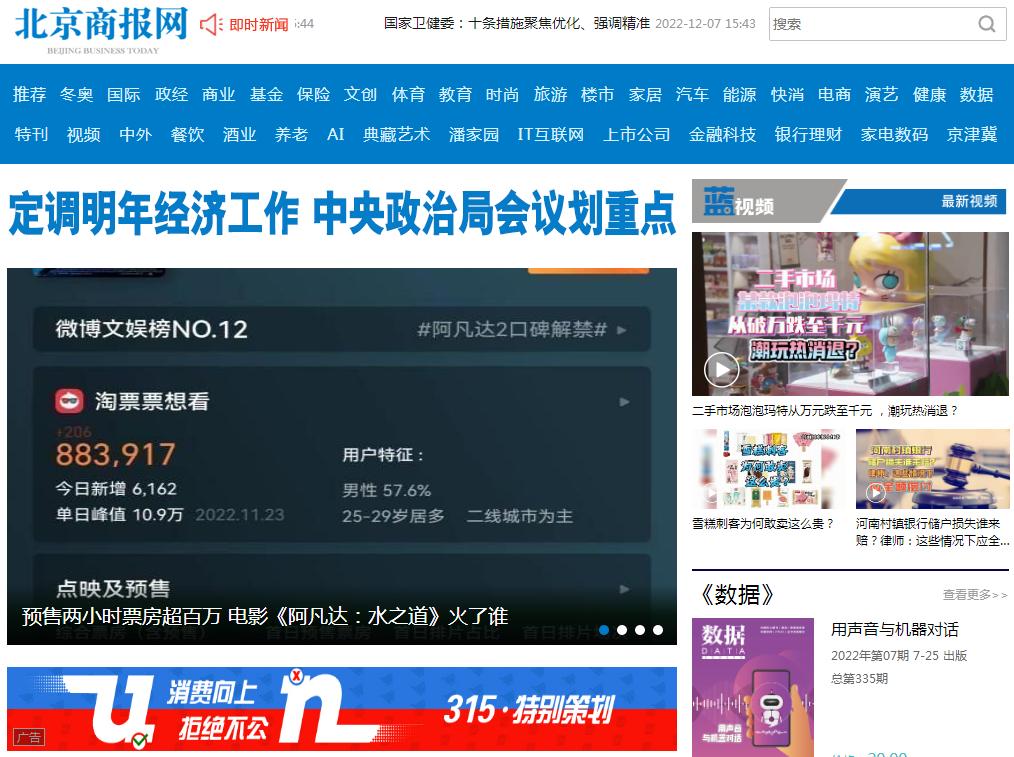1014x757 pixels.
Task: Go to 典藏艺术 section
Action: pos(396,134)
